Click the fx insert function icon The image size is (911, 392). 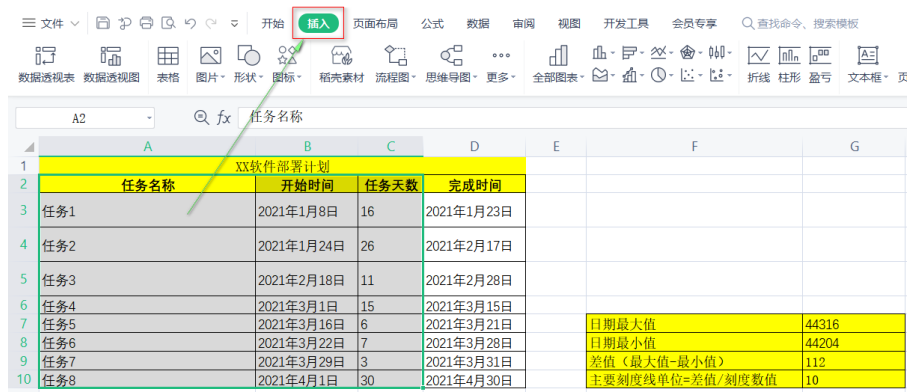(x=224, y=118)
